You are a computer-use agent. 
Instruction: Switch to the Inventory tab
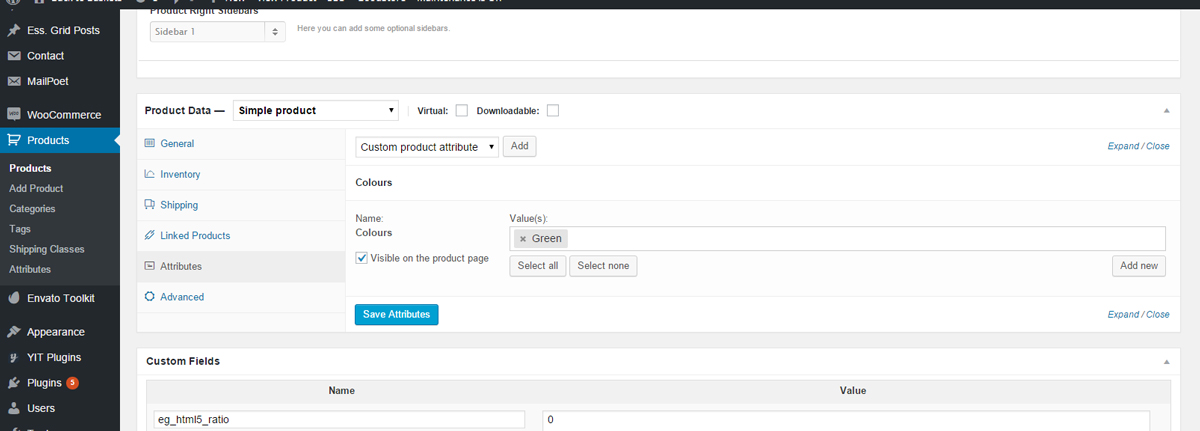[x=180, y=174]
